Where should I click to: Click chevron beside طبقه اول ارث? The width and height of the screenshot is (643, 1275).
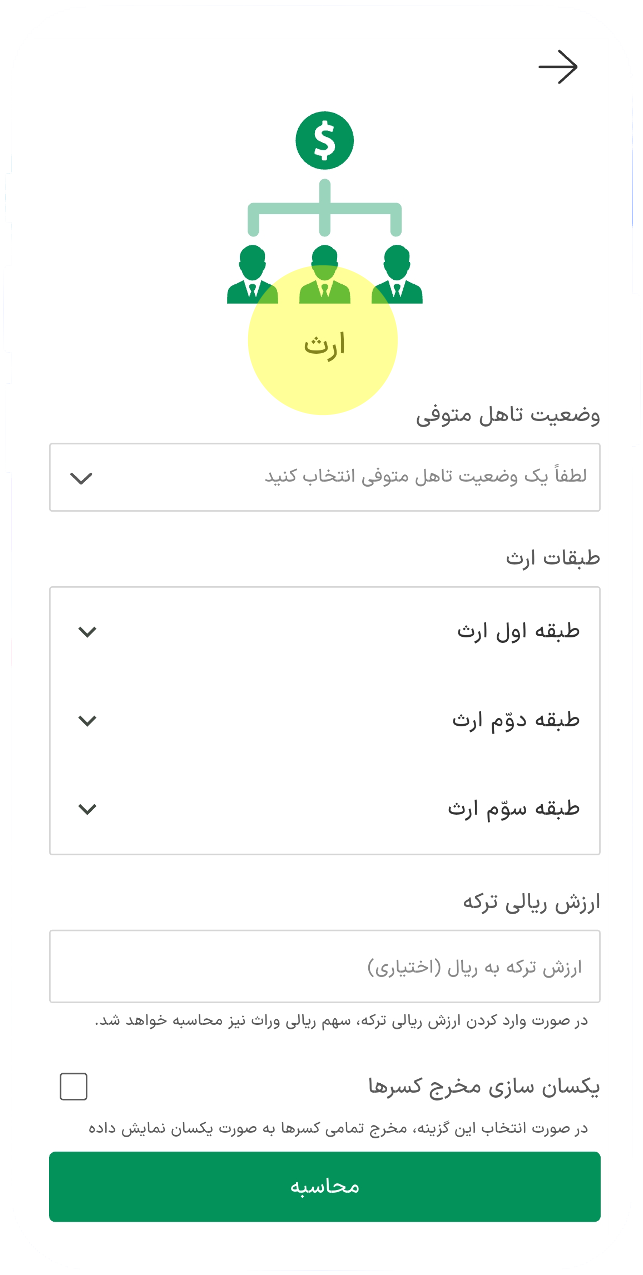coord(87,632)
